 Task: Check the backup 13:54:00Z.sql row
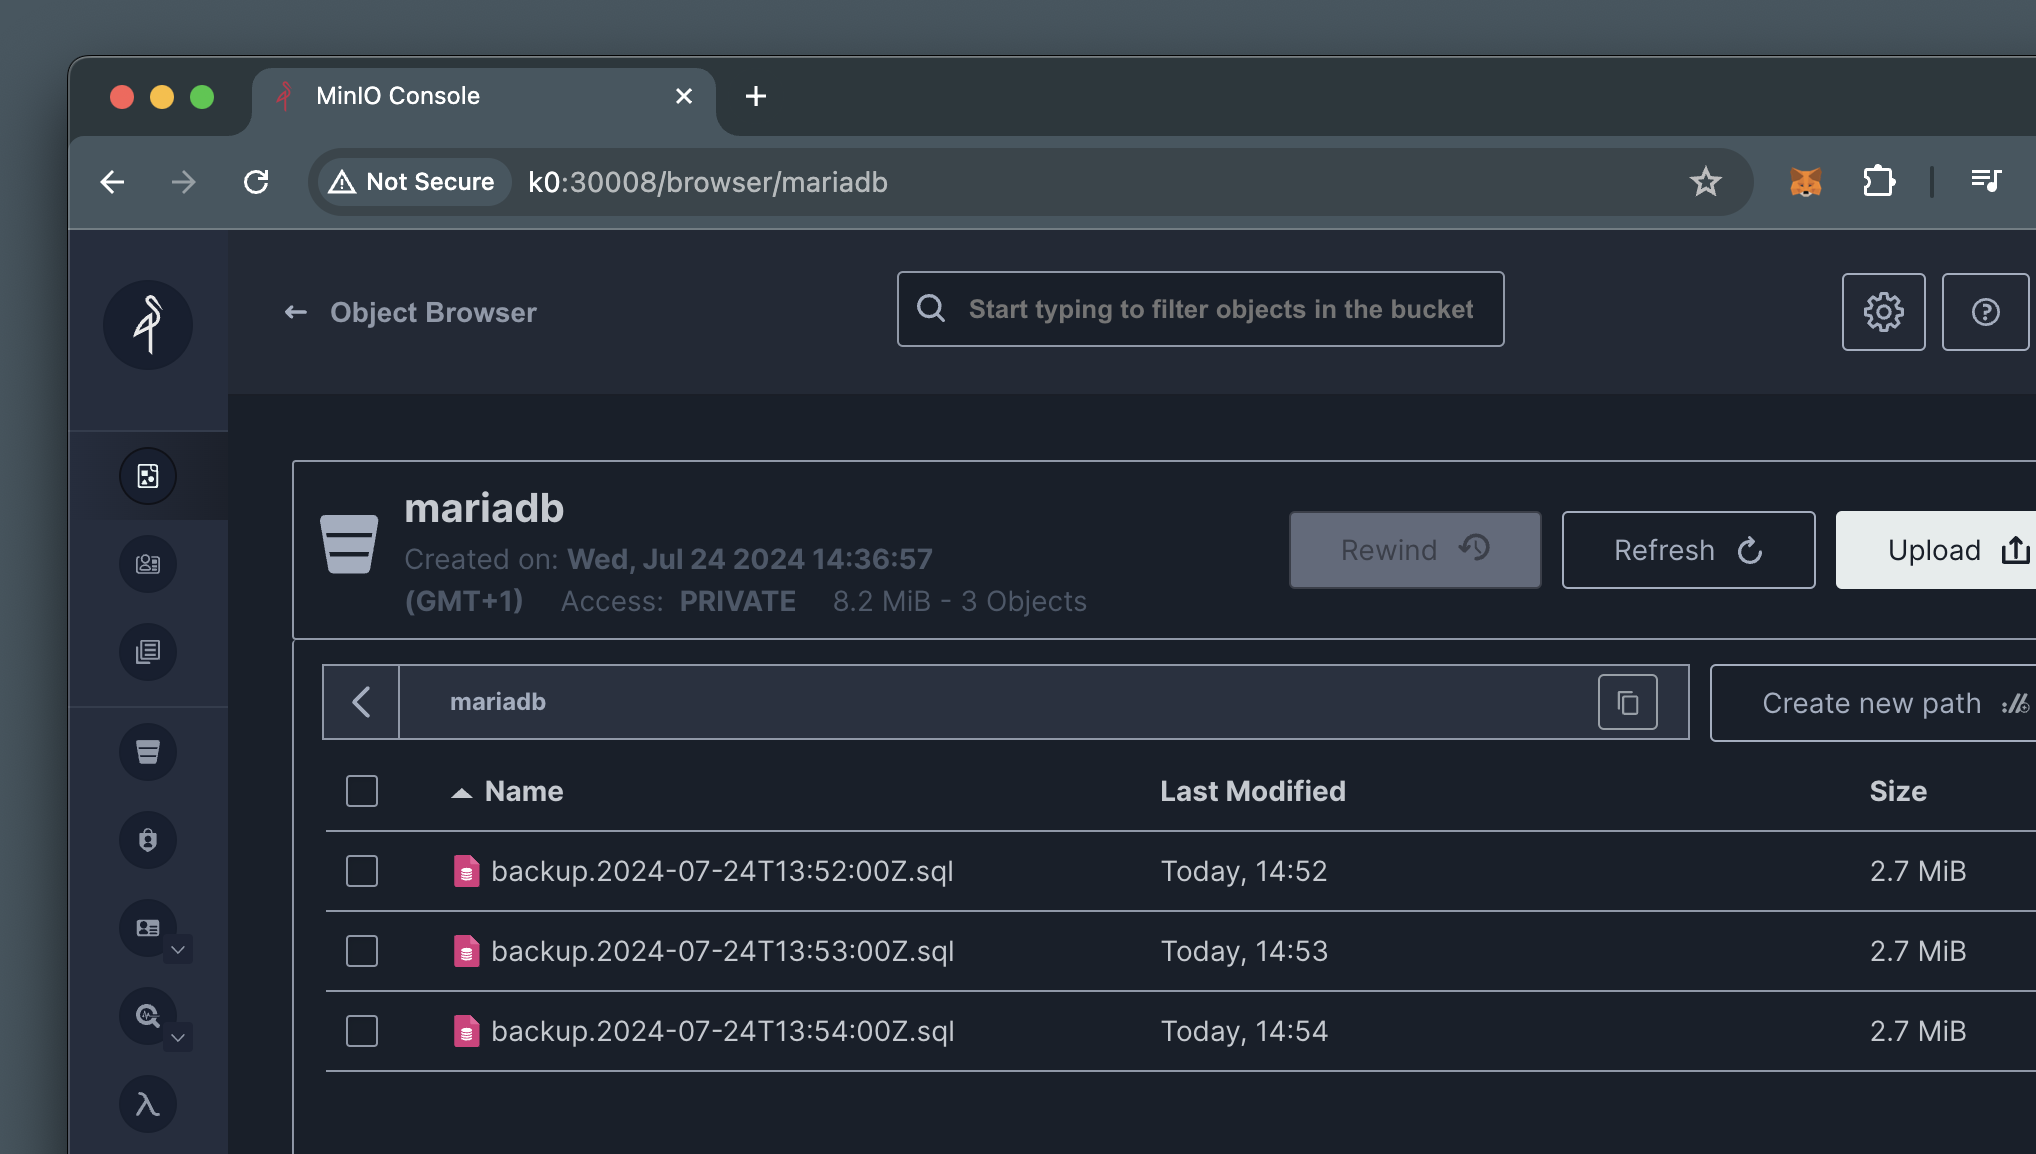(x=361, y=1031)
